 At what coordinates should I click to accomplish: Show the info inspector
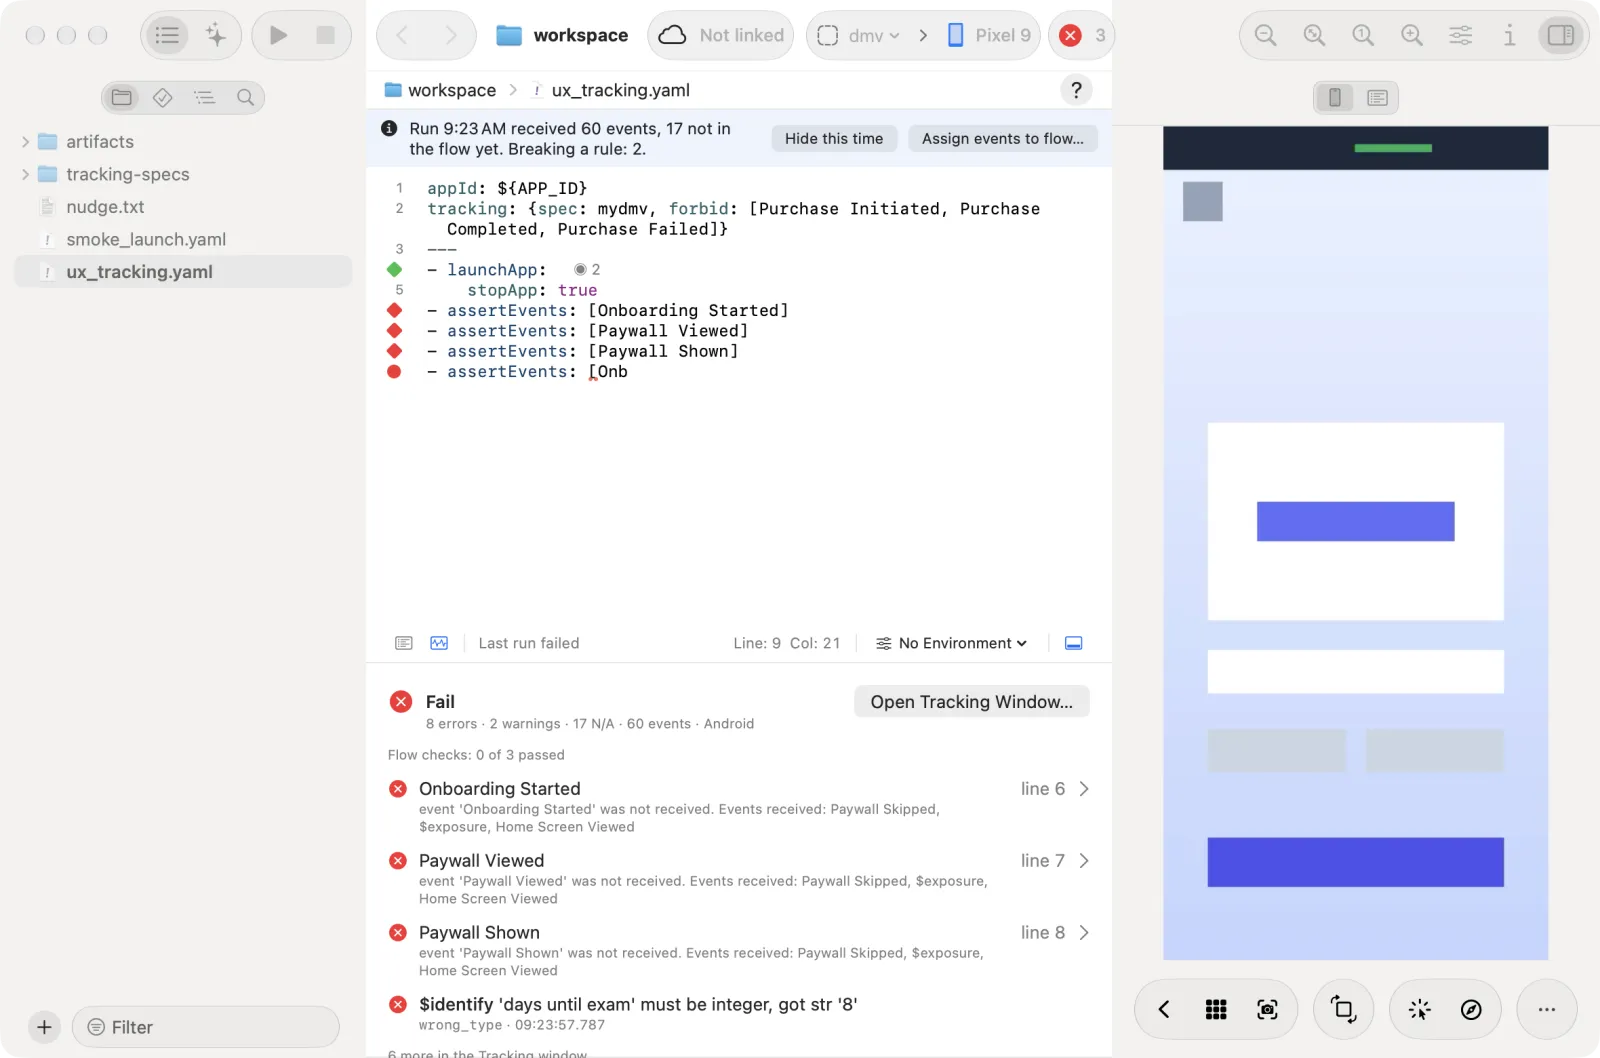(x=1510, y=35)
